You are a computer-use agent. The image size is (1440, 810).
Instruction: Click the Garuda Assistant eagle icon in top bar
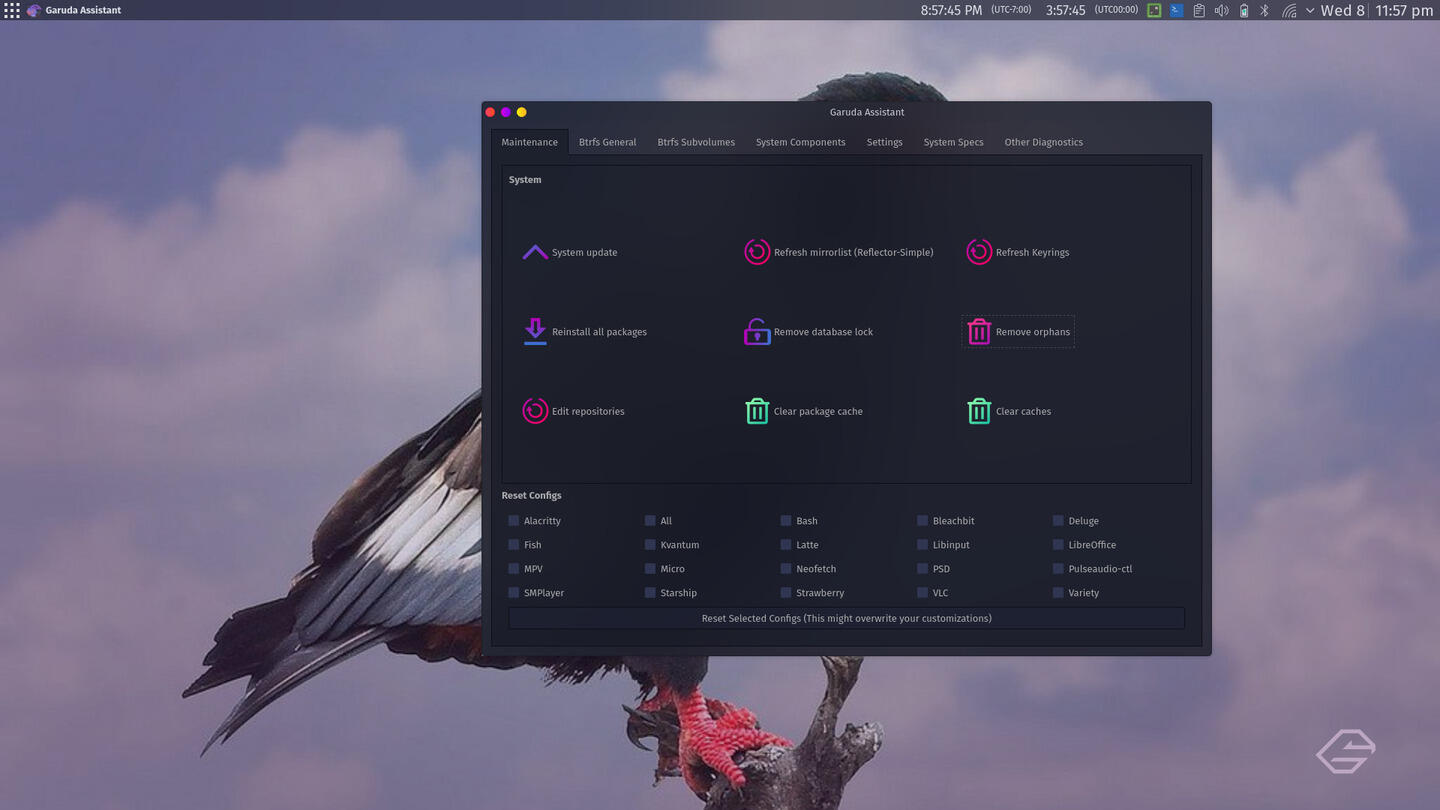point(34,10)
